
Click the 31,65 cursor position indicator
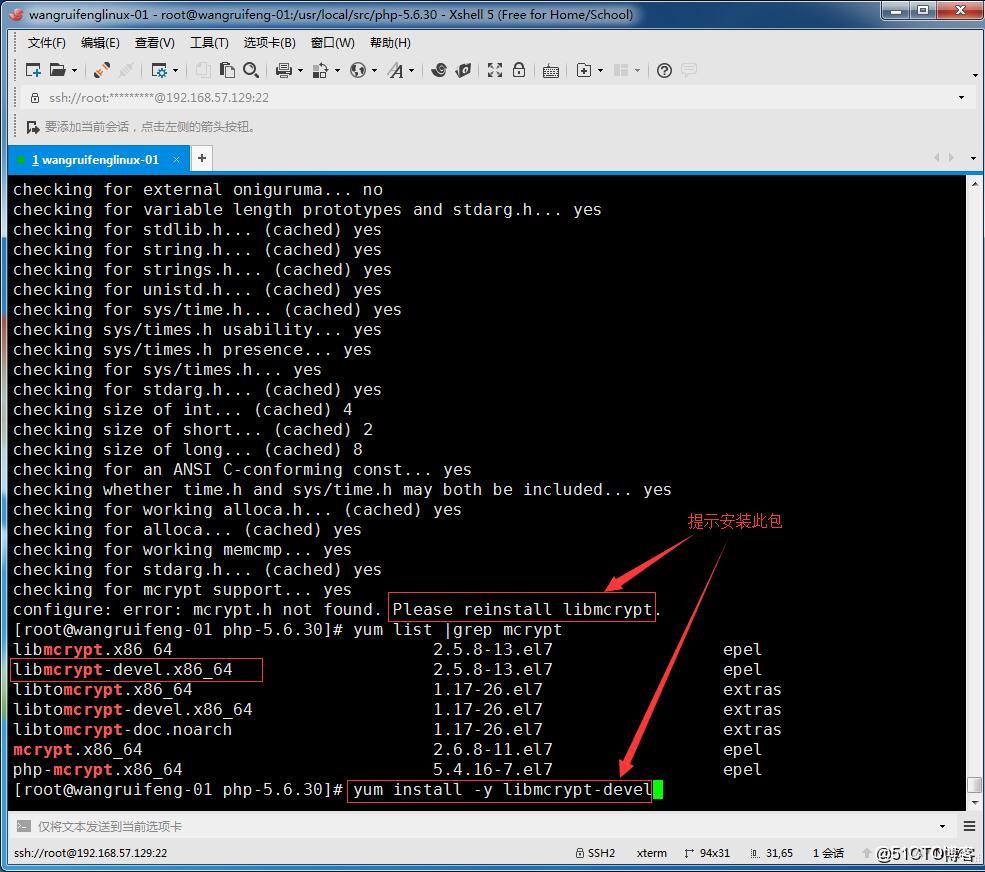pyautogui.click(x=772, y=853)
